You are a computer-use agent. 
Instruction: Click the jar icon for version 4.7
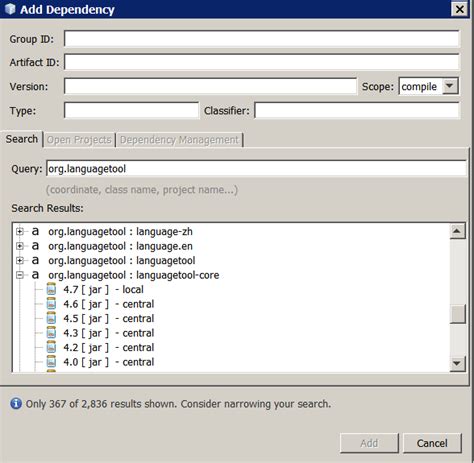click(51, 289)
